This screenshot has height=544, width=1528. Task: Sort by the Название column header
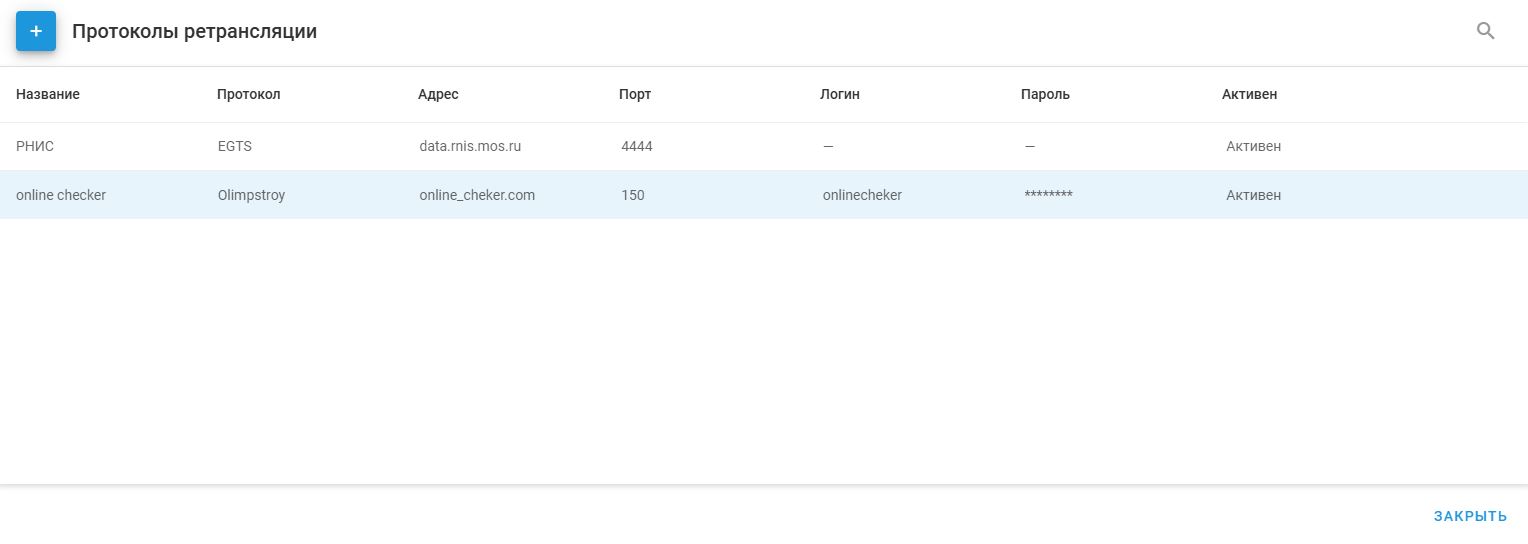pyautogui.click(x=48, y=94)
